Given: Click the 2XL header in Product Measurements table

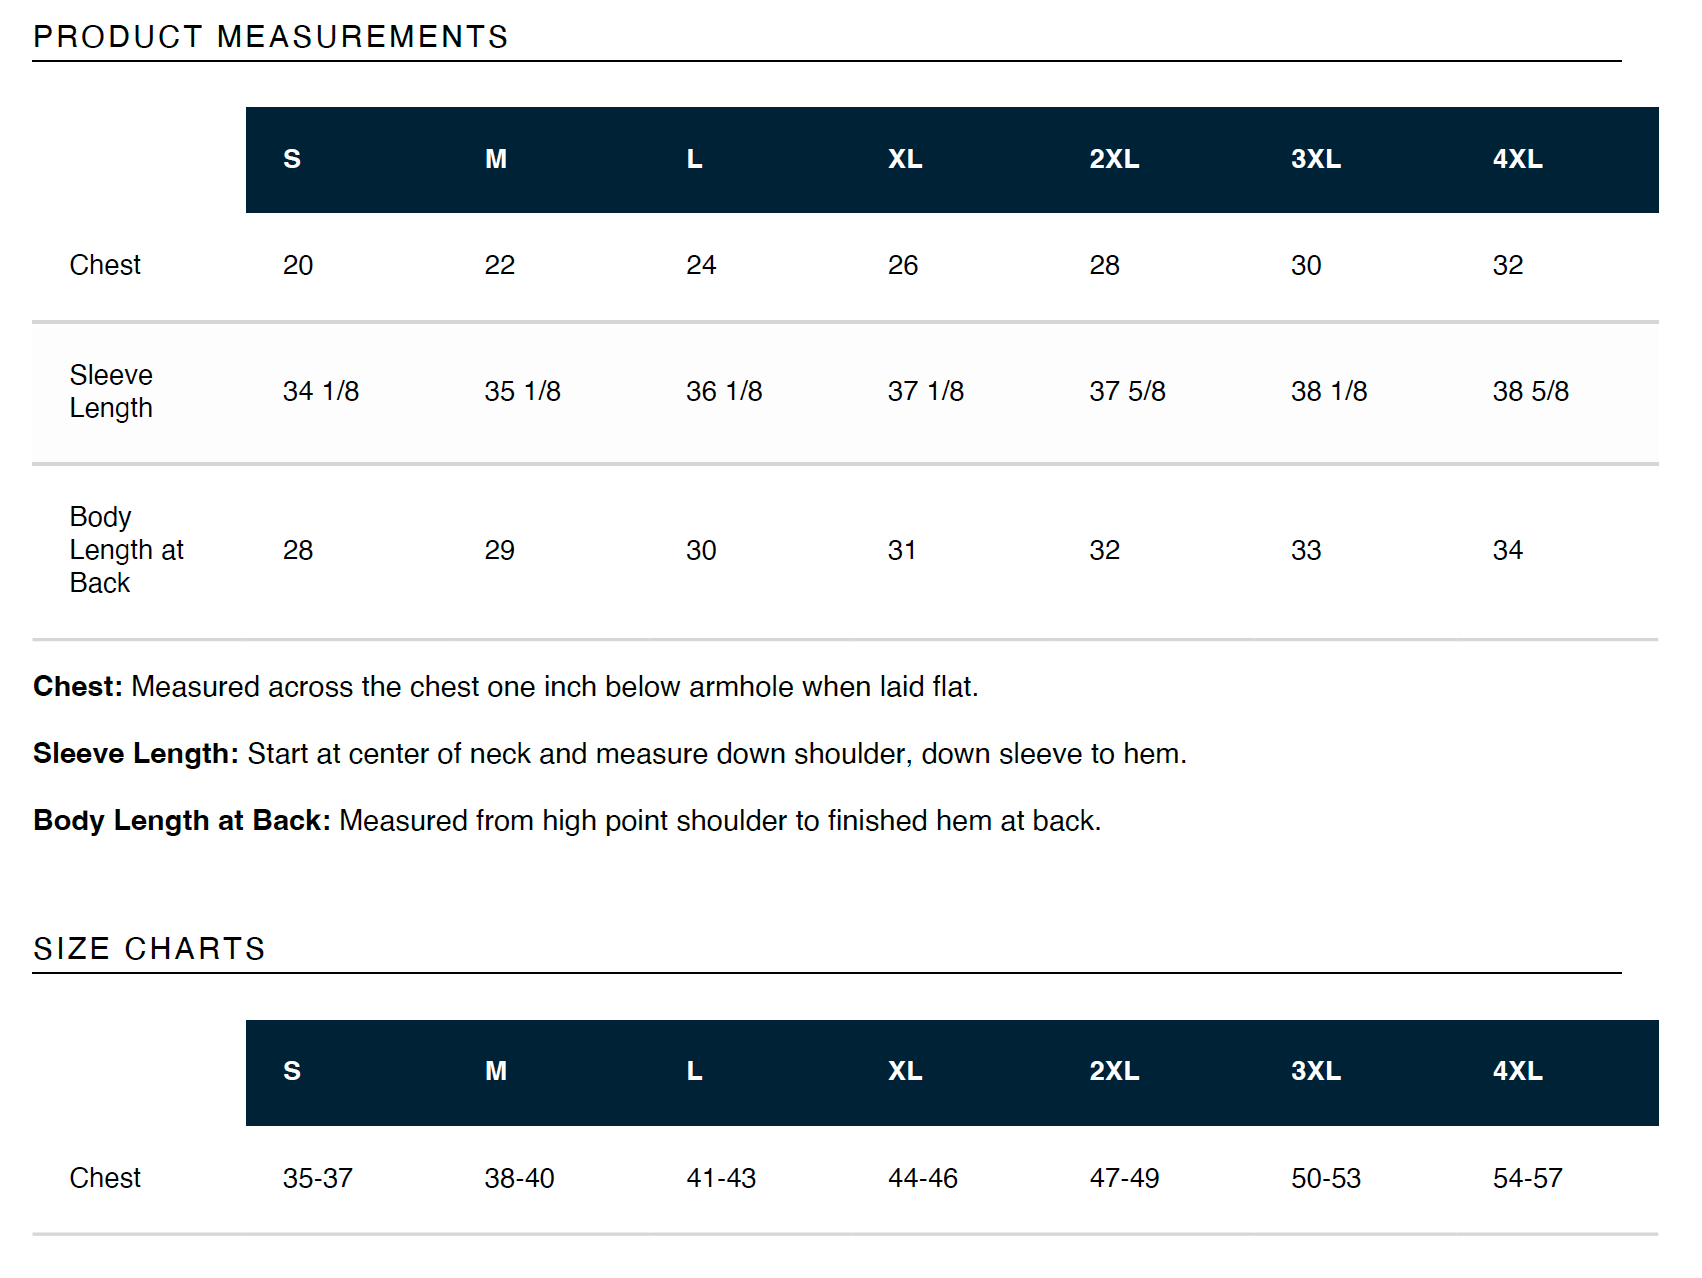Looking at the screenshot, I should [1114, 159].
